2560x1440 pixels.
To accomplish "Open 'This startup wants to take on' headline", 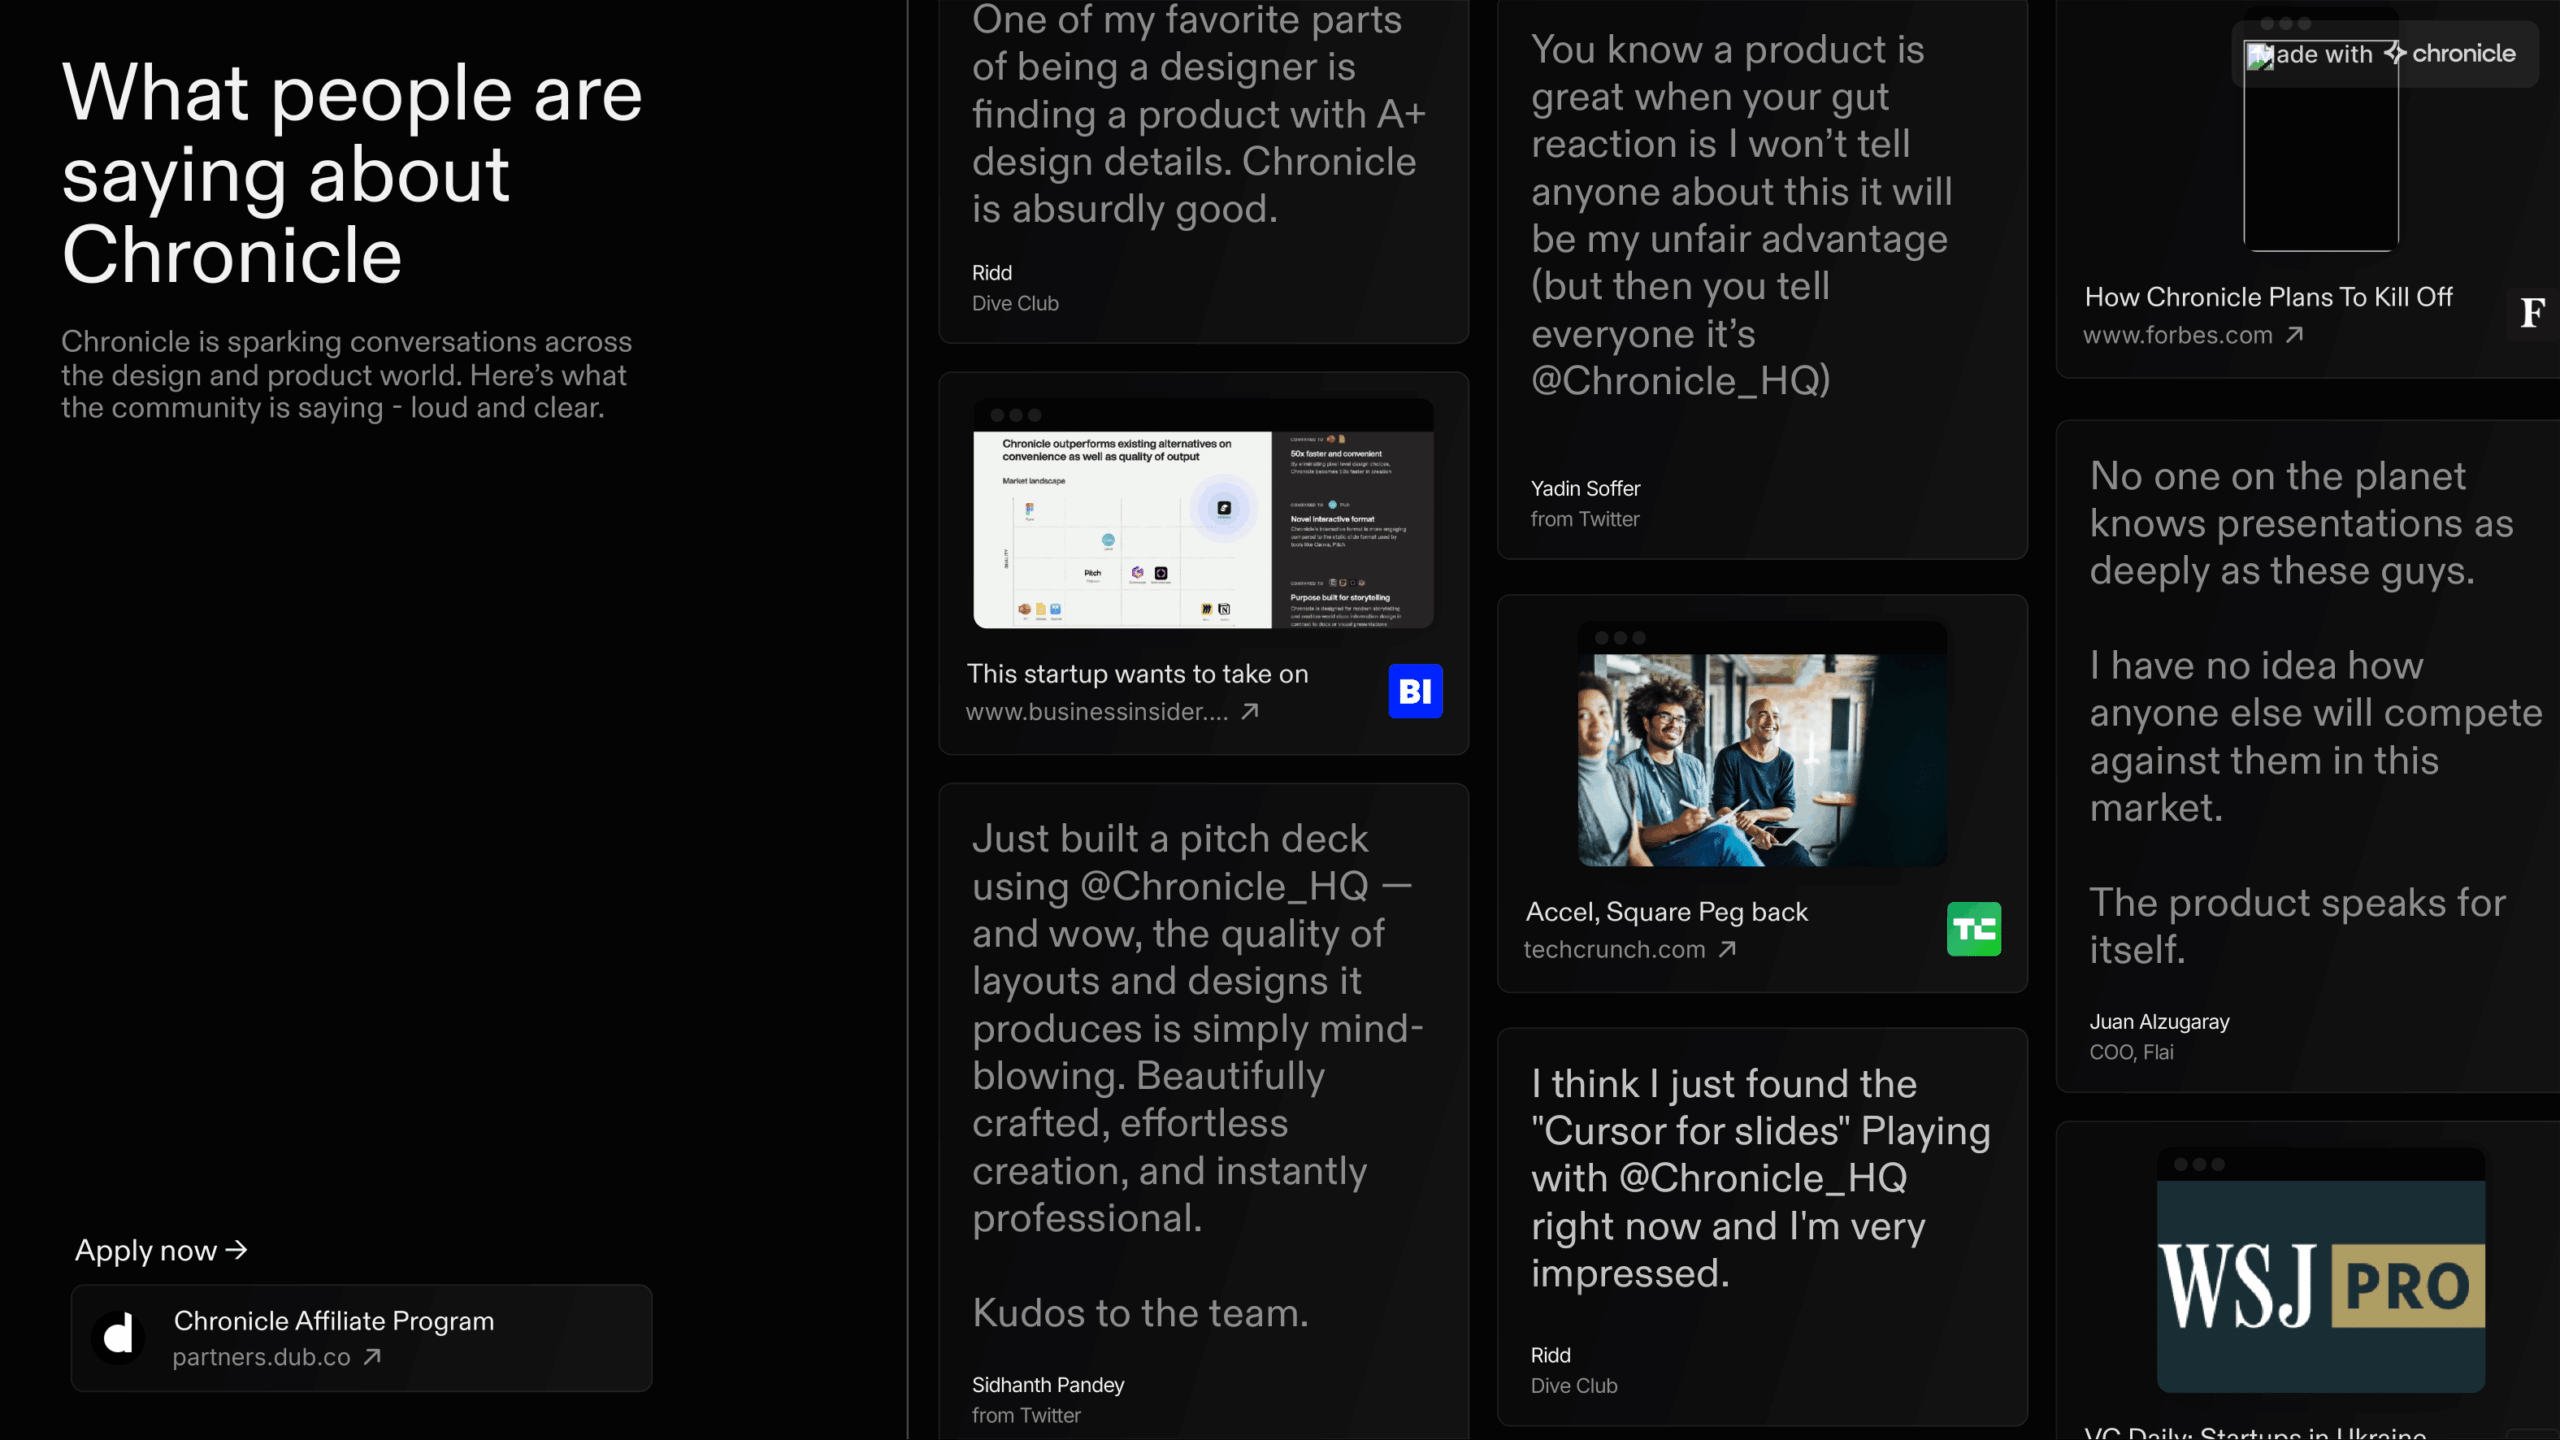I will pyautogui.click(x=1137, y=674).
